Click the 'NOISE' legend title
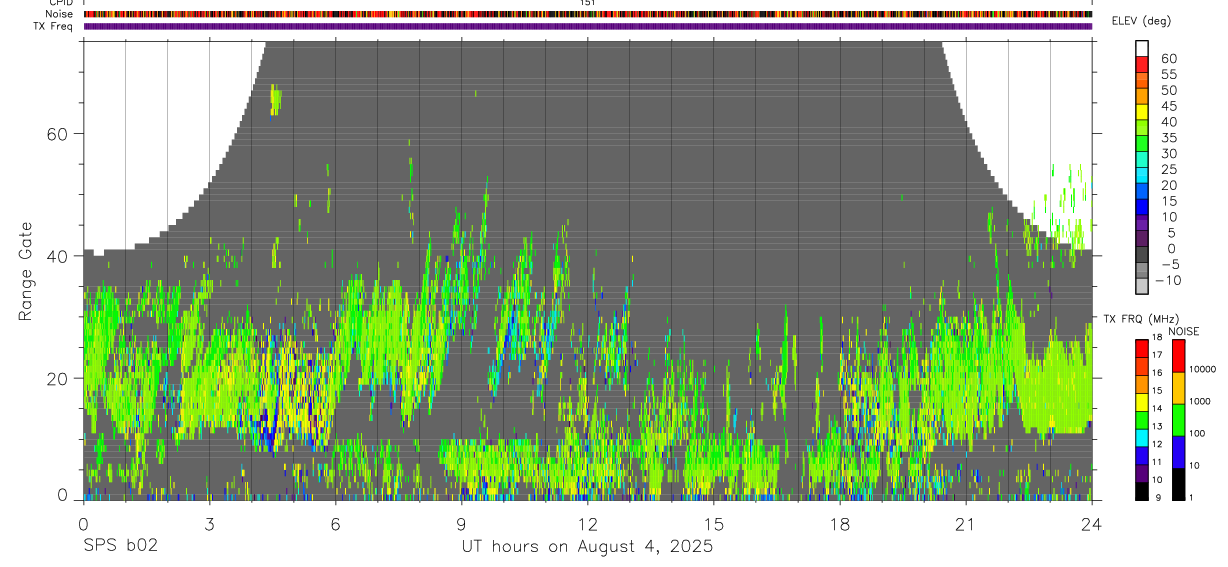 pos(1186,331)
